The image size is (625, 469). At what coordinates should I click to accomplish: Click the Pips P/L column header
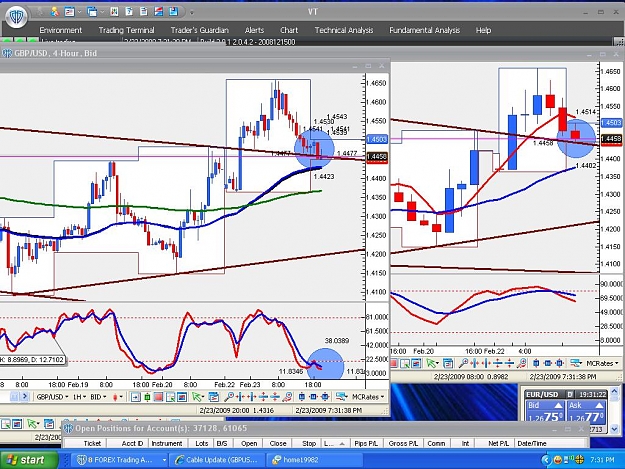(x=366, y=443)
